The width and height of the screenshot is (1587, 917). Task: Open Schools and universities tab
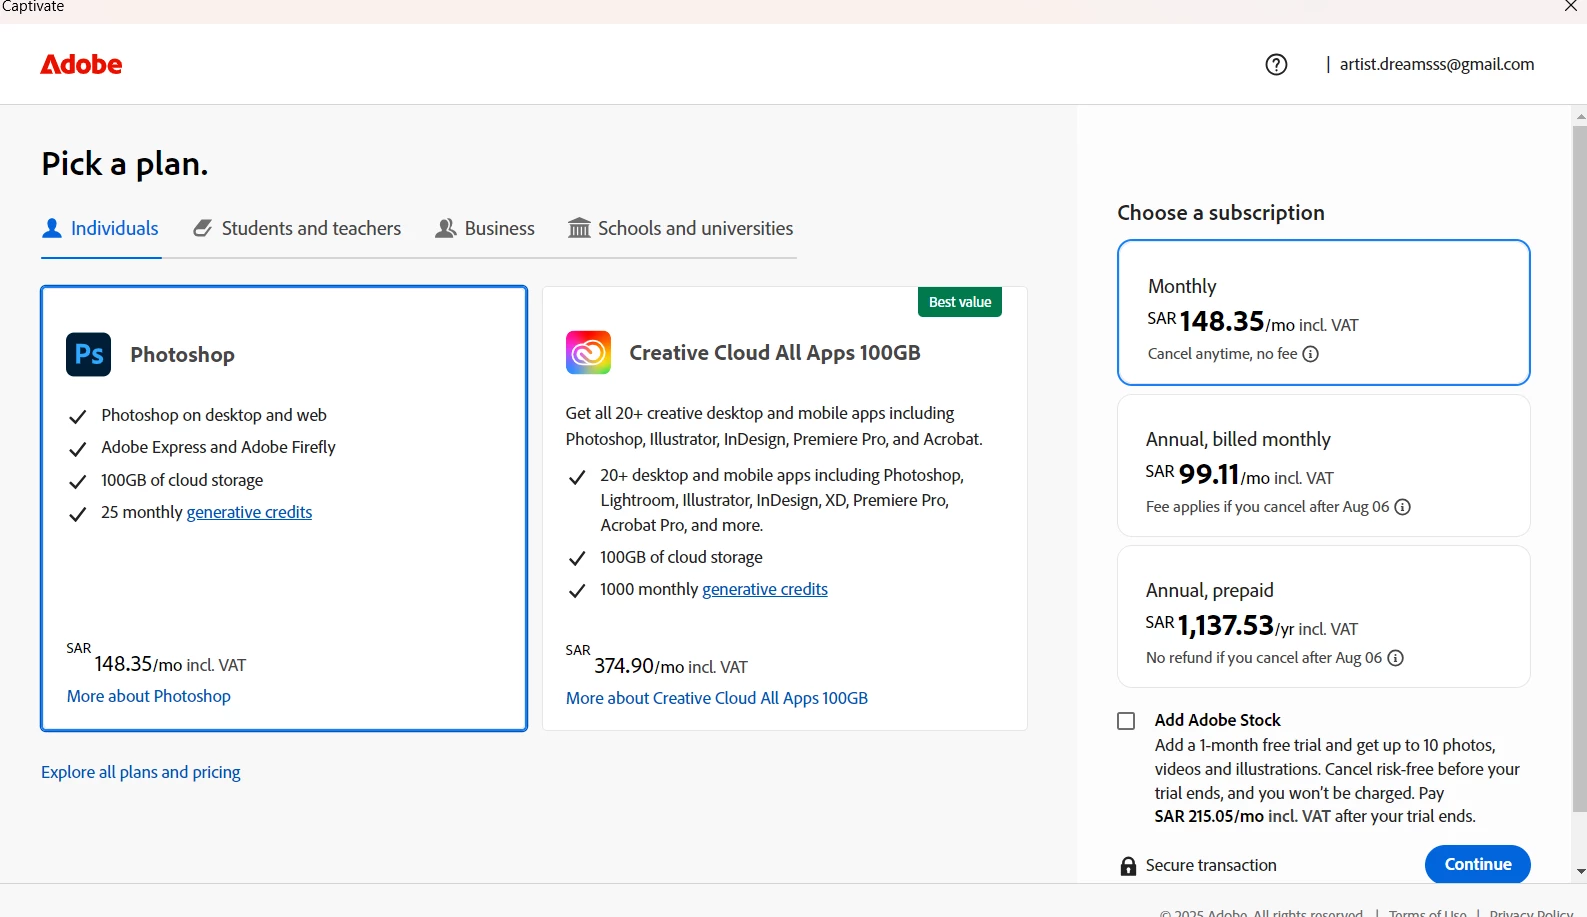pos(681,228)
